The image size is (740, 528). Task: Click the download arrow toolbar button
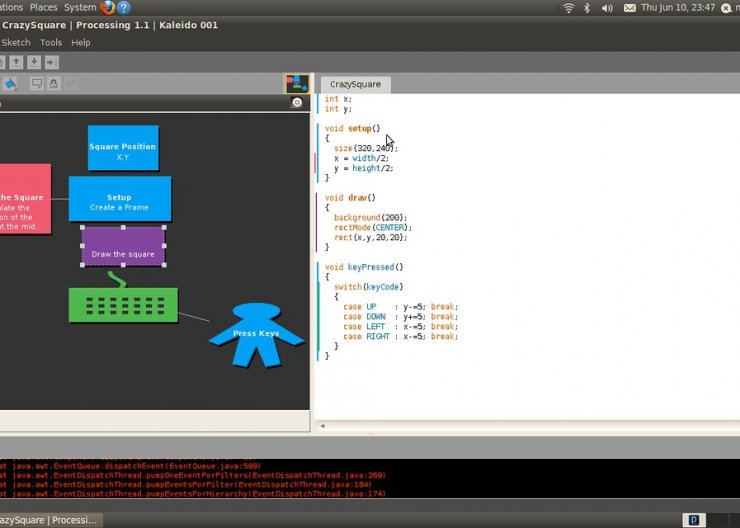click(x=34, y=62)
